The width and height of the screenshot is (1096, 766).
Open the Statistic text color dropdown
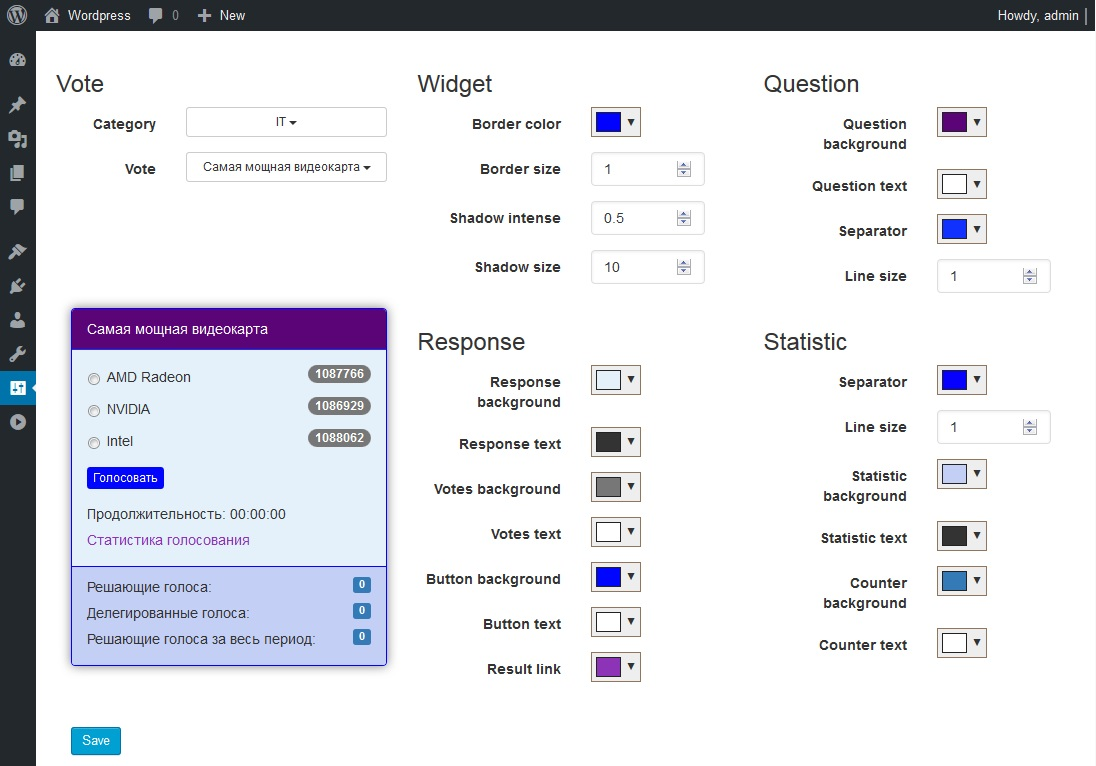point(962,536)
